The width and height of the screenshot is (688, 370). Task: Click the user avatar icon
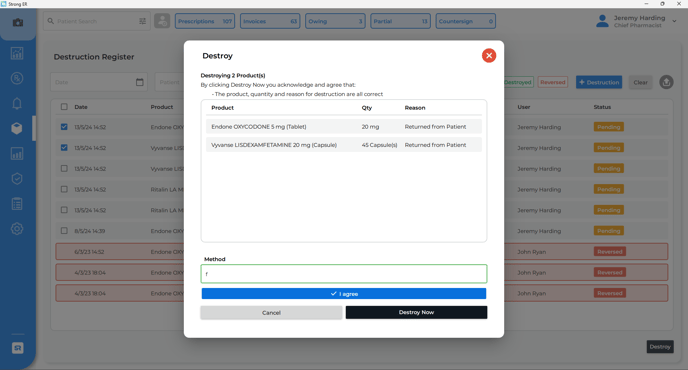[602, 21]
